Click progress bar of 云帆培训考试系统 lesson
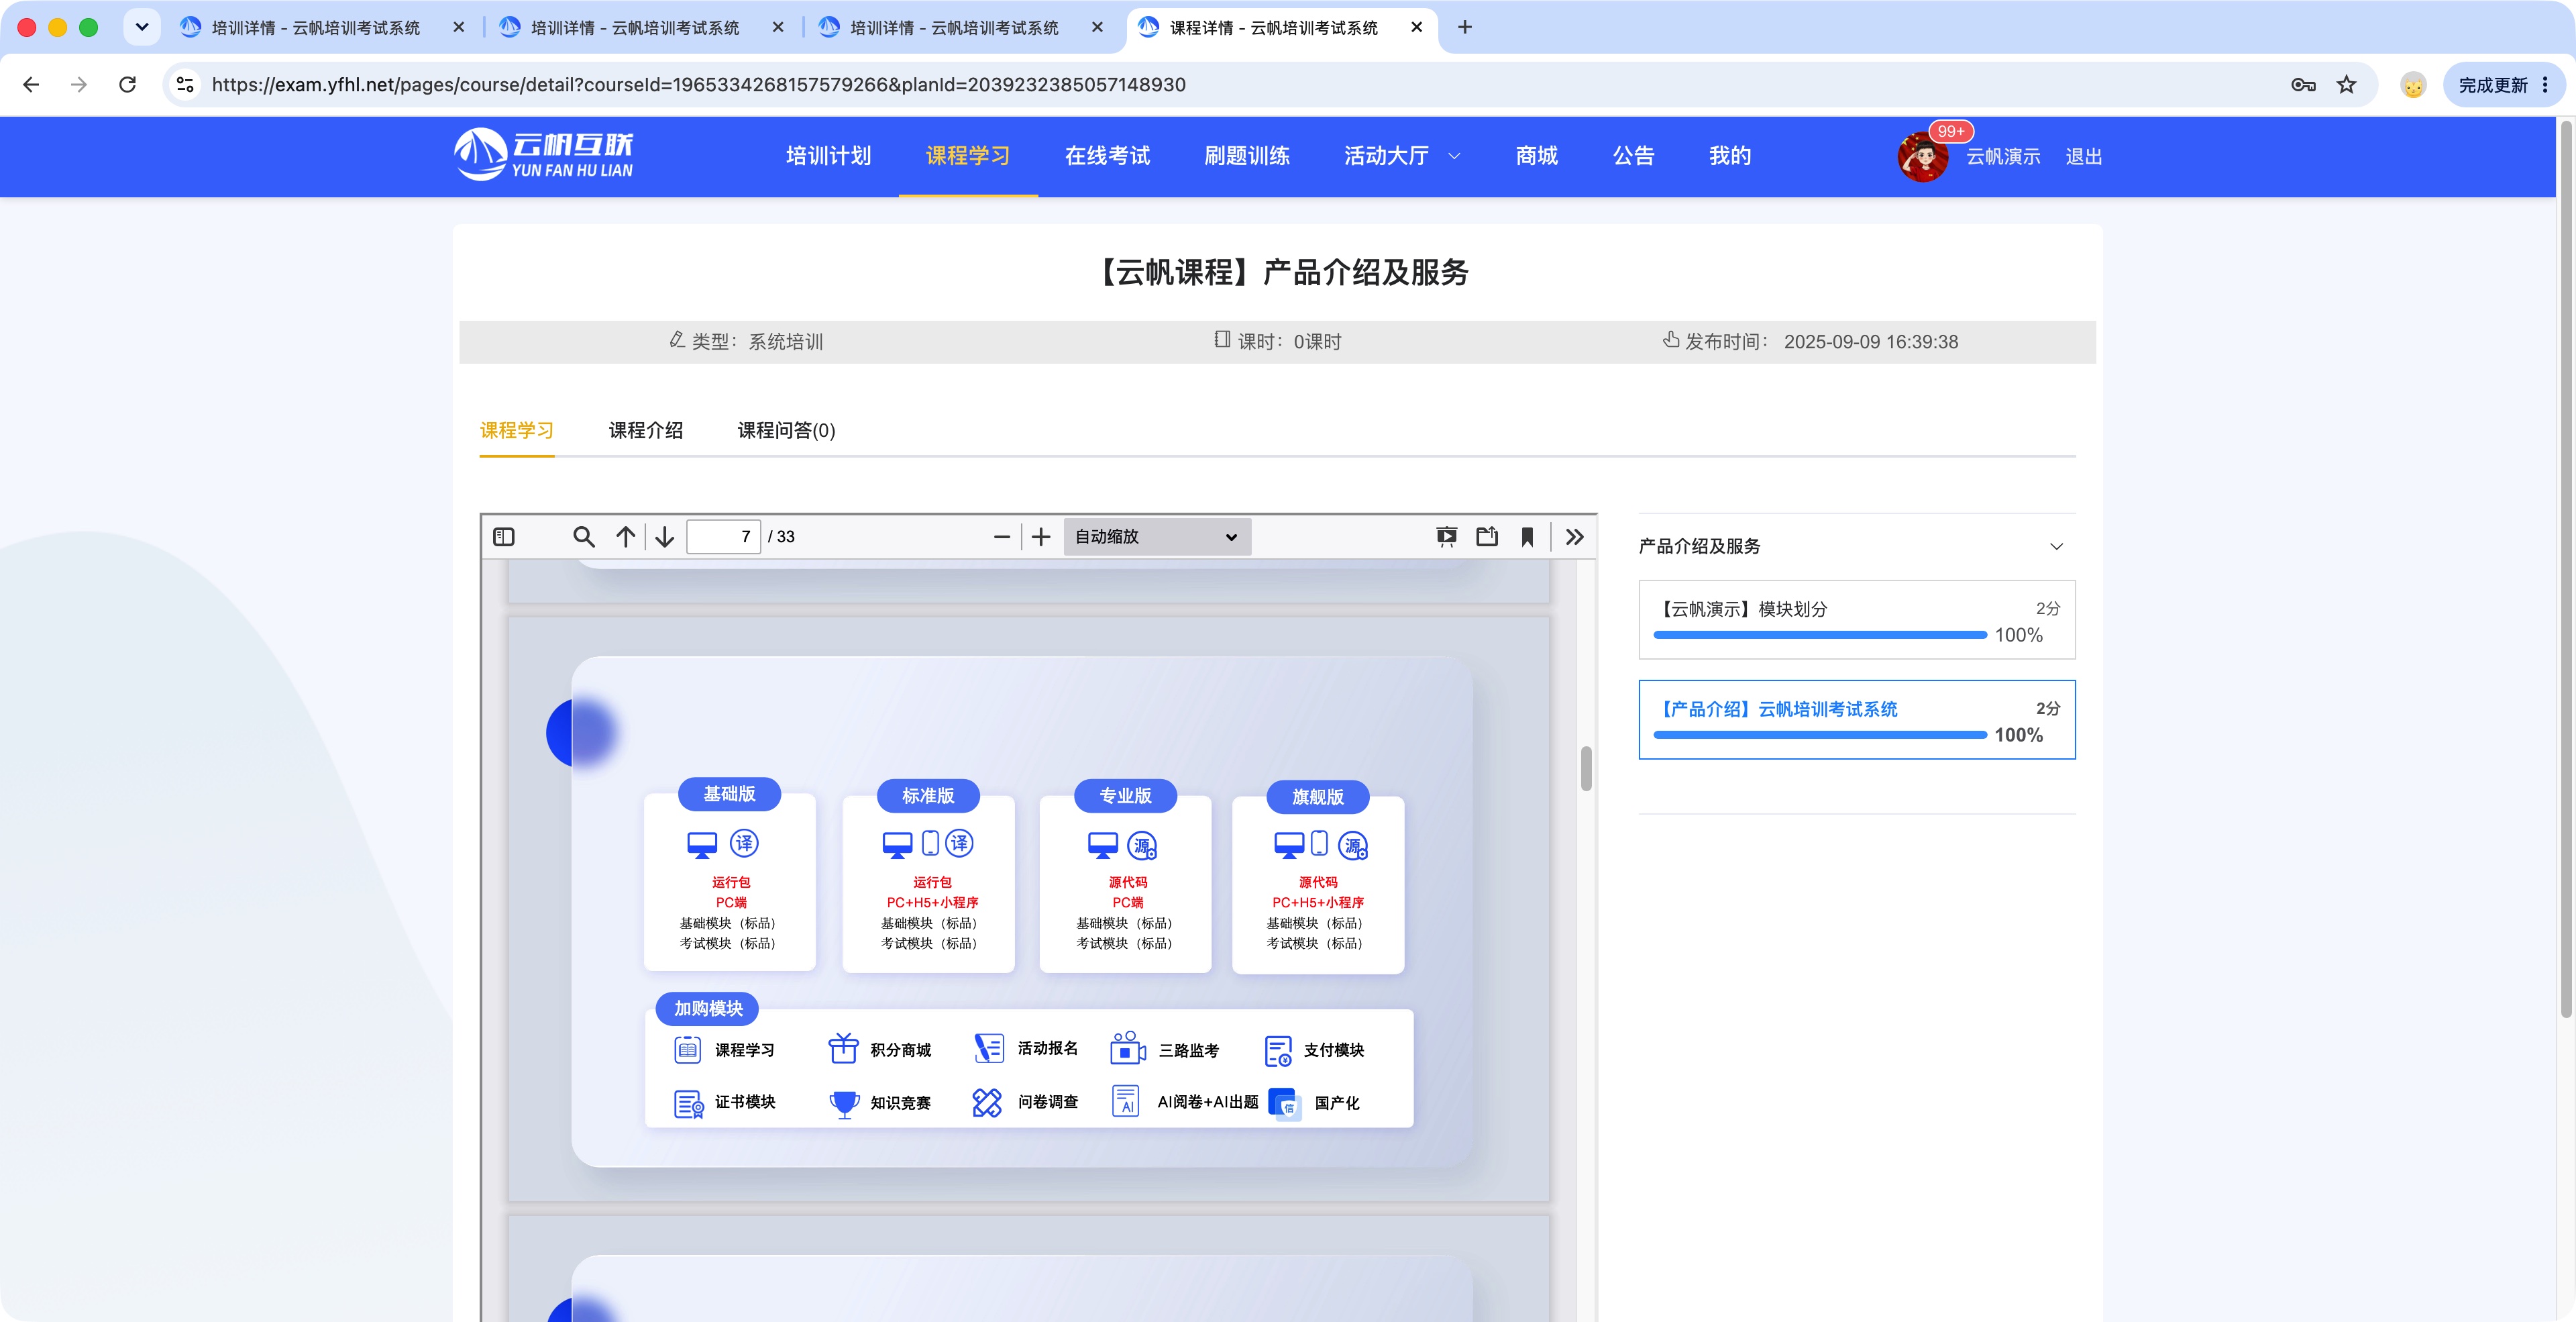 click(x=1820, y=735)
